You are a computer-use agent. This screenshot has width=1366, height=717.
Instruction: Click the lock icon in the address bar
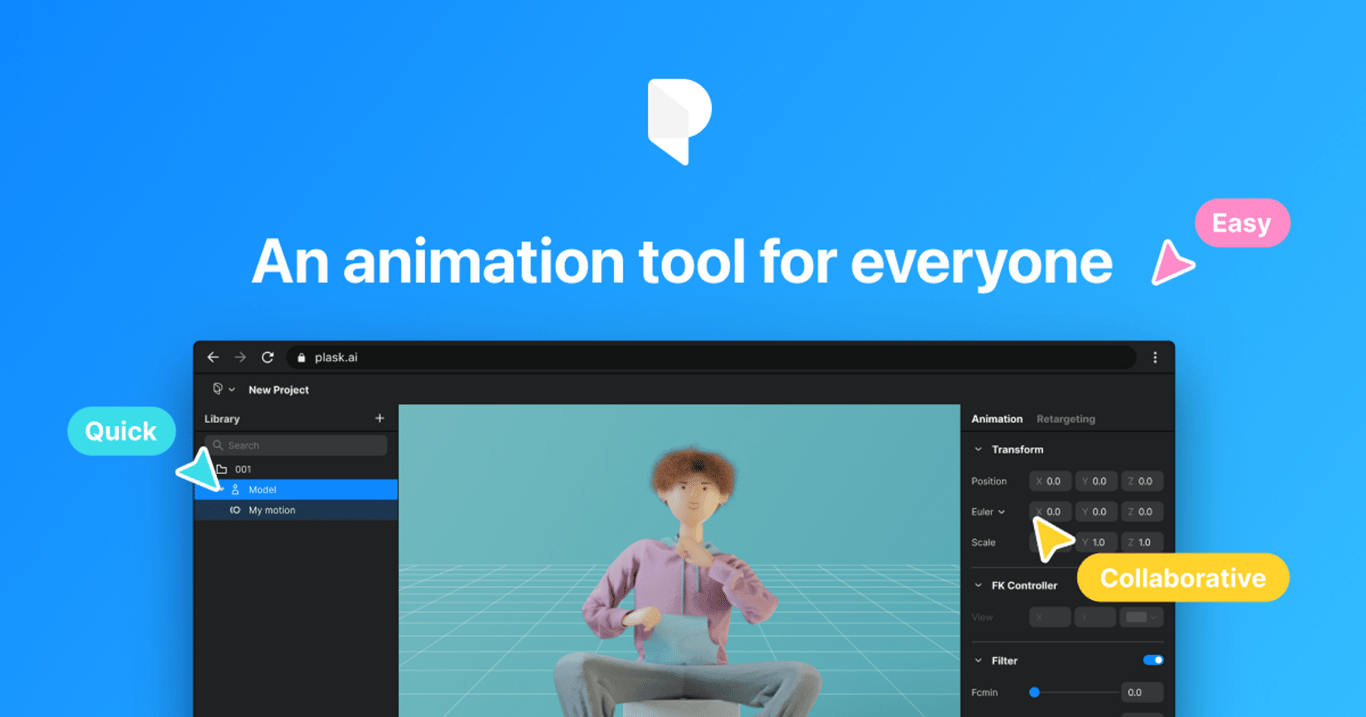[x=302, y=357]
